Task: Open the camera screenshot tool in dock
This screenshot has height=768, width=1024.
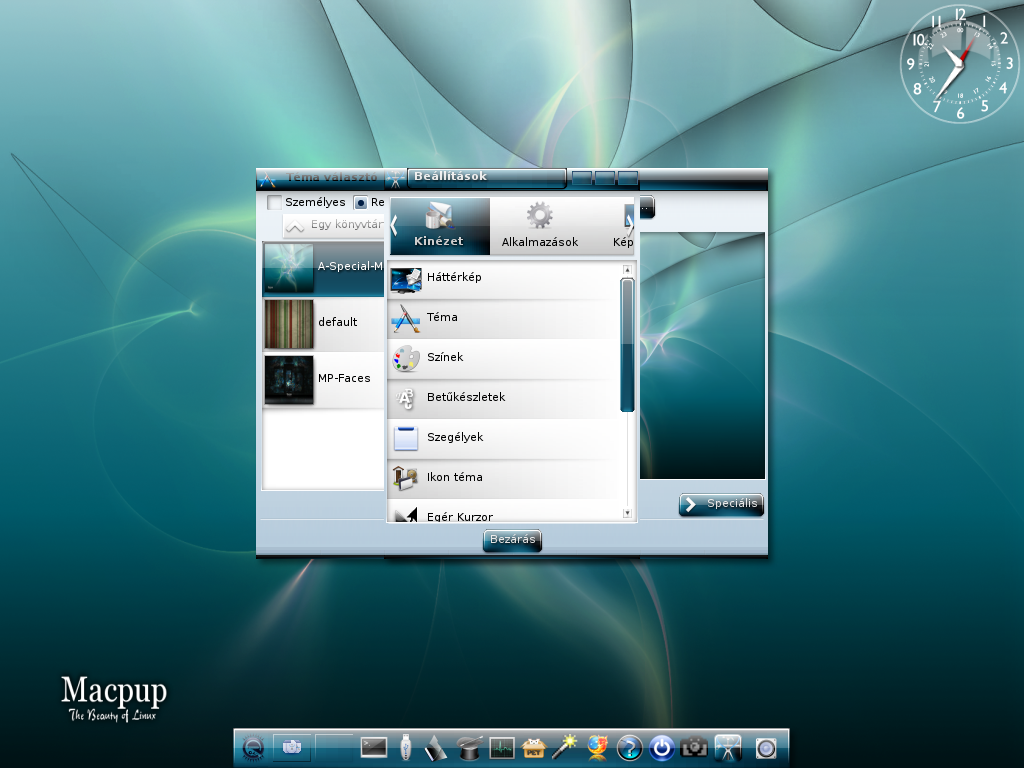Action: tap(694, 748)
